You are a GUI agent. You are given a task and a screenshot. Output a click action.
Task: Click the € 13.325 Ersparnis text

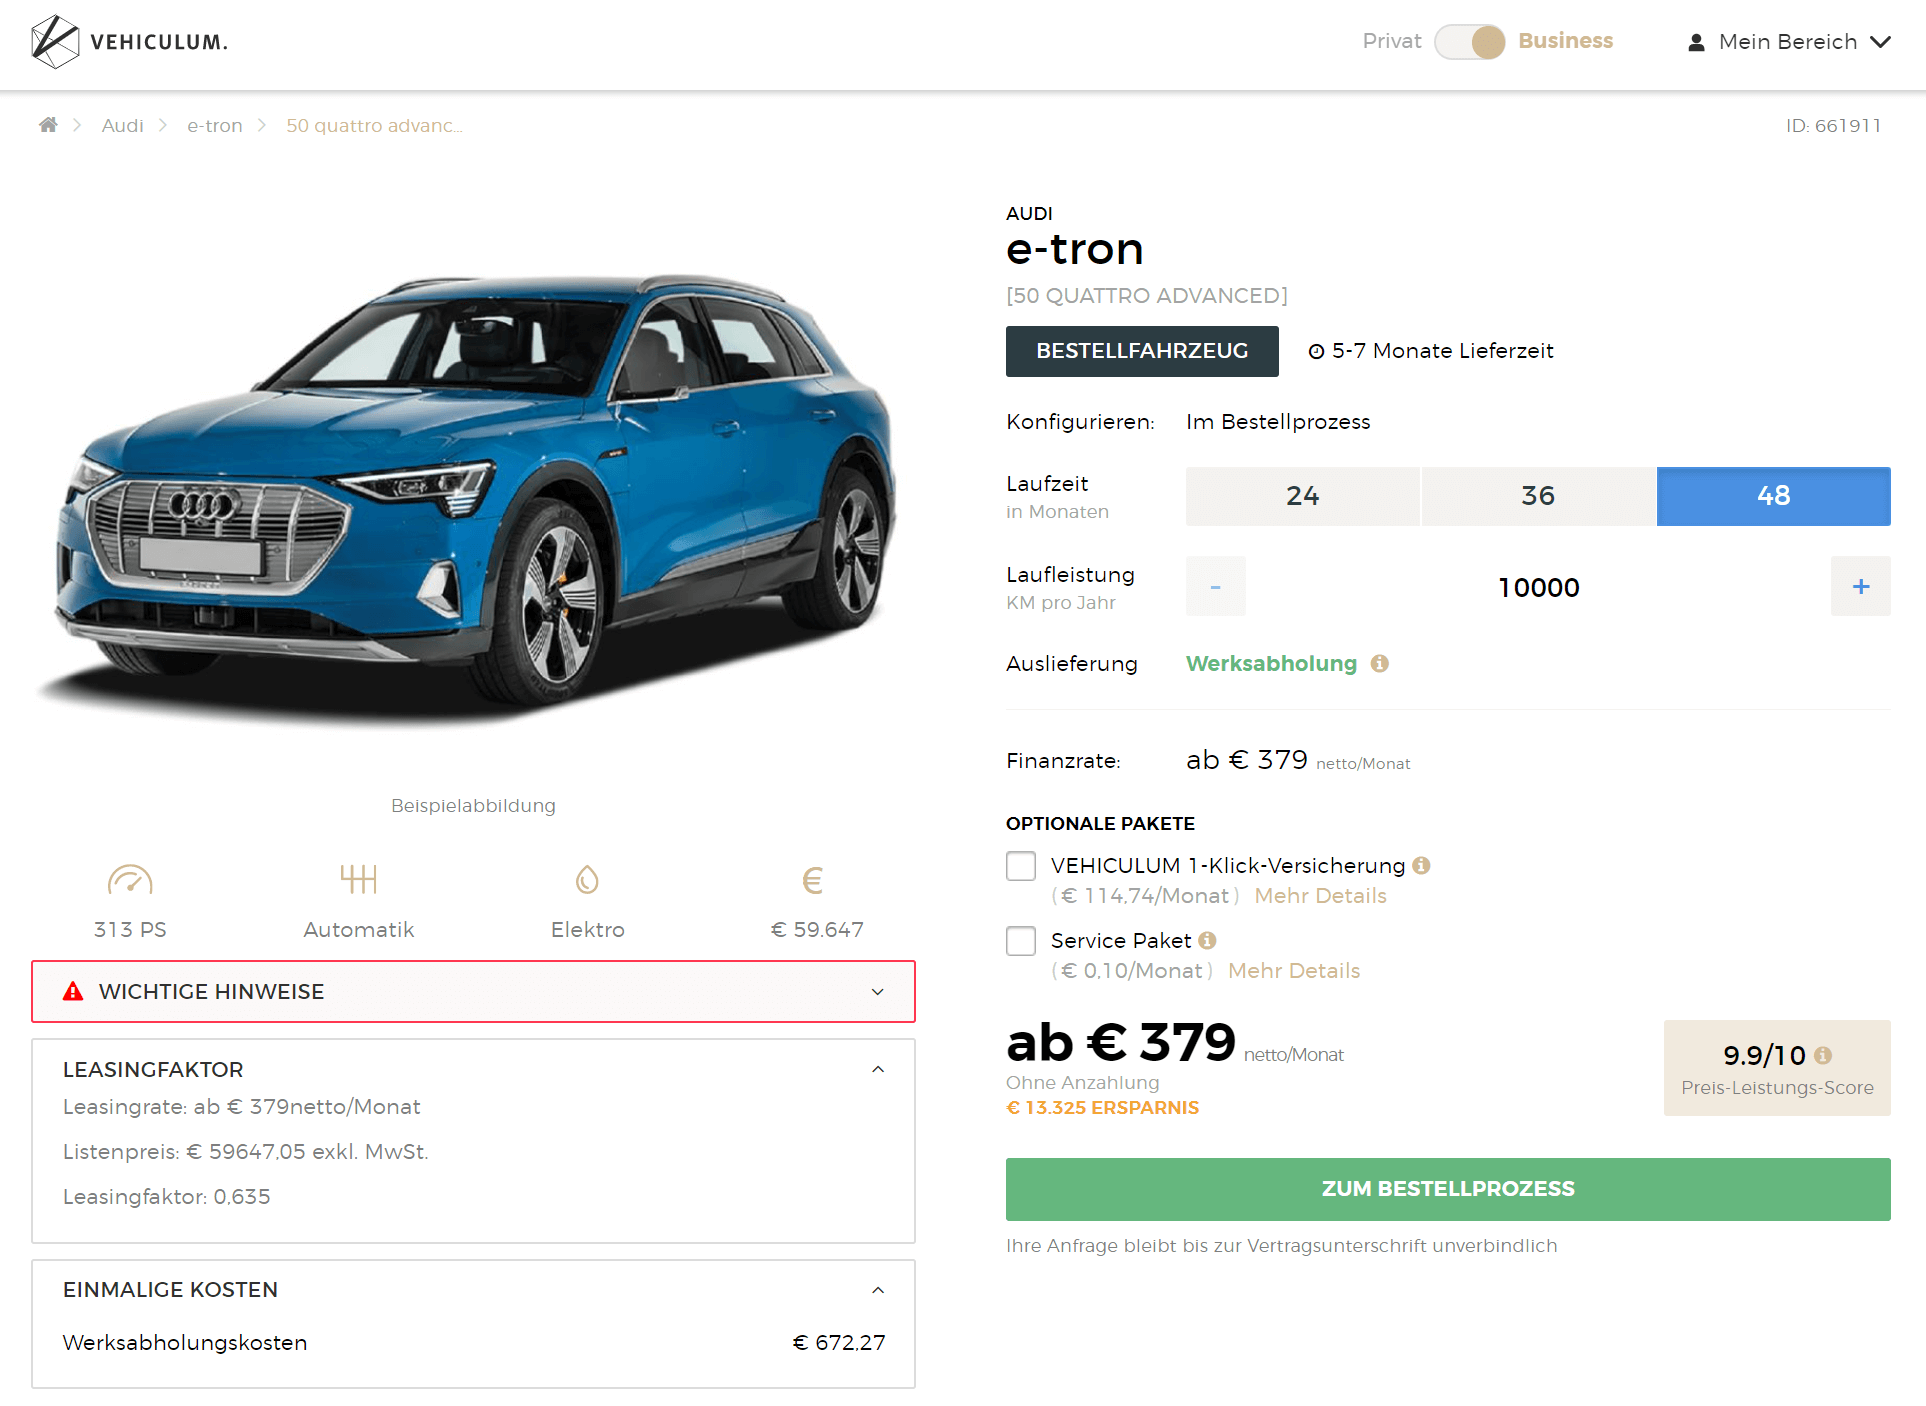pos(1102,1108)
